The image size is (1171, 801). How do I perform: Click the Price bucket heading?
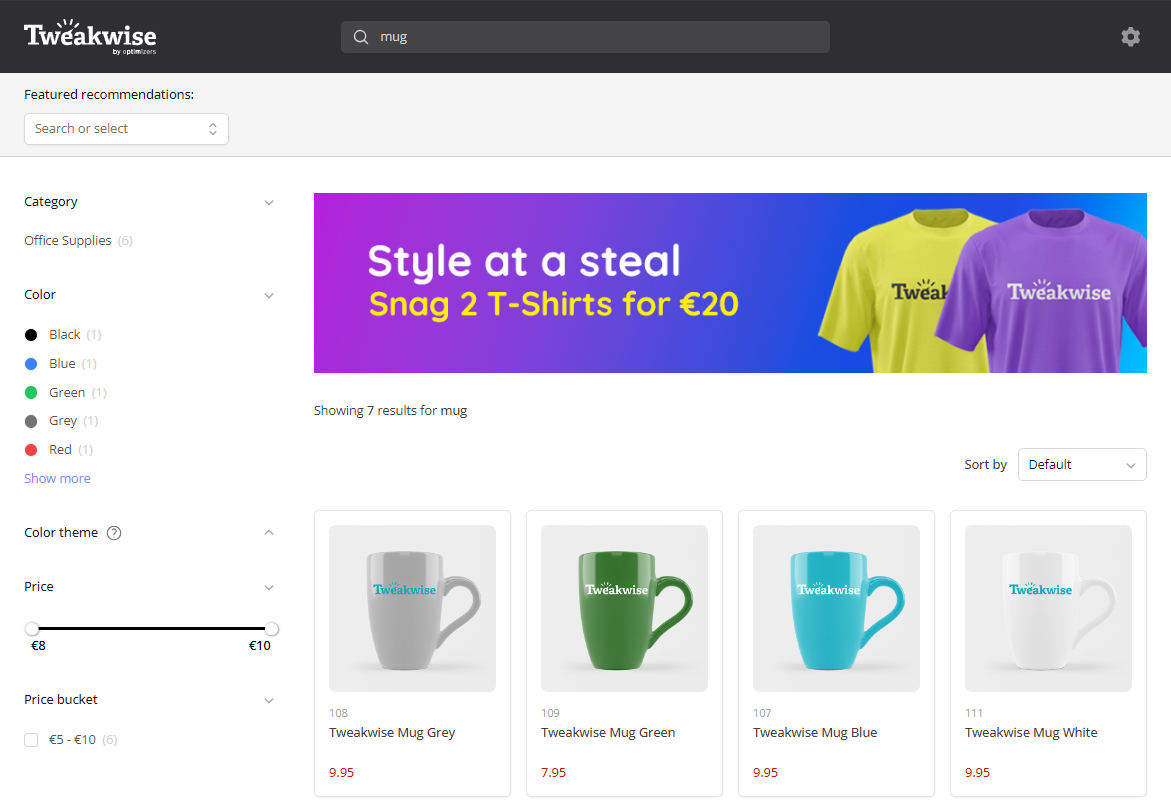[60, 699]
